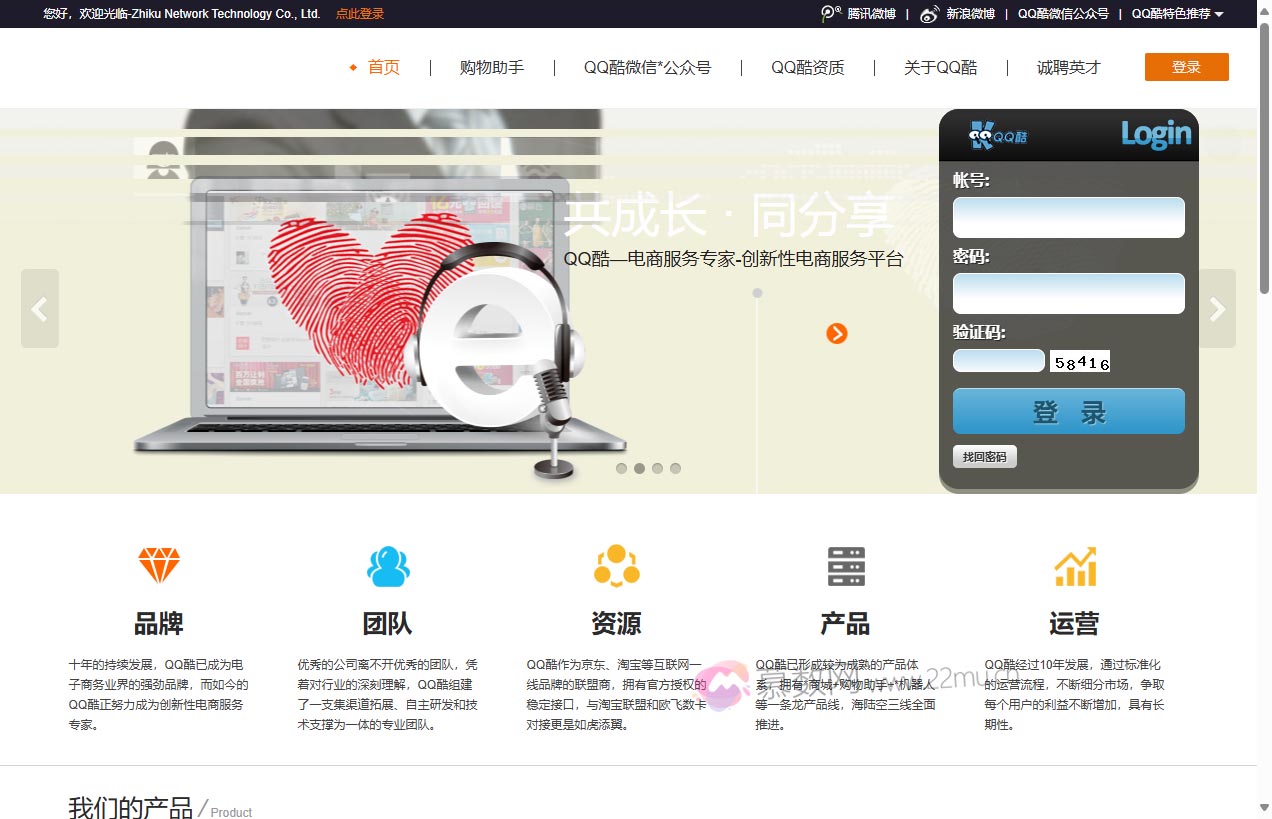Click the left carousel chevron arrow

pos(40,308)
